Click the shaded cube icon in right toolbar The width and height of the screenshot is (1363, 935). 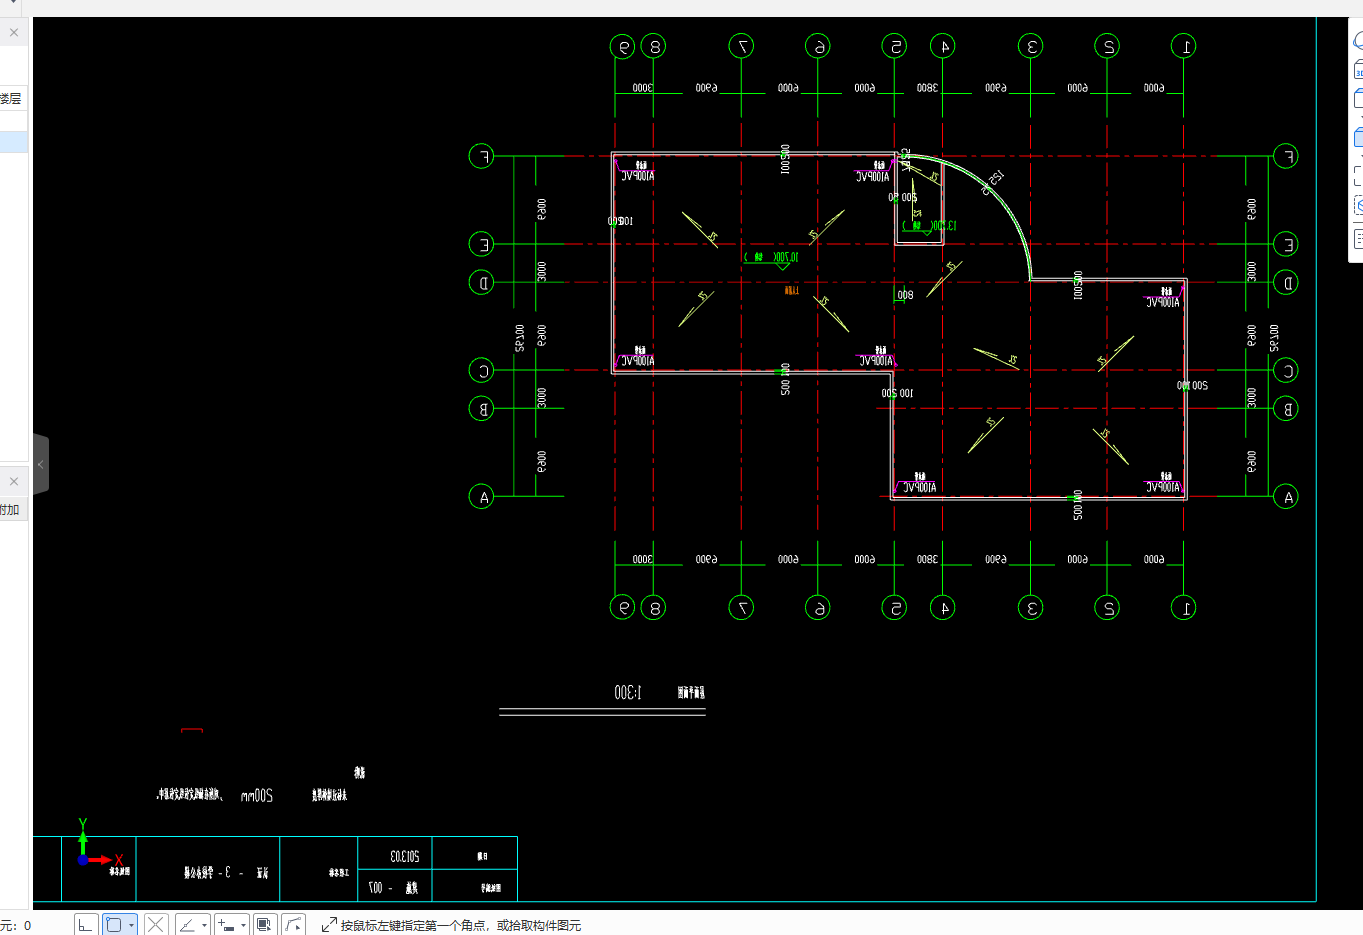pos(1358,137)
